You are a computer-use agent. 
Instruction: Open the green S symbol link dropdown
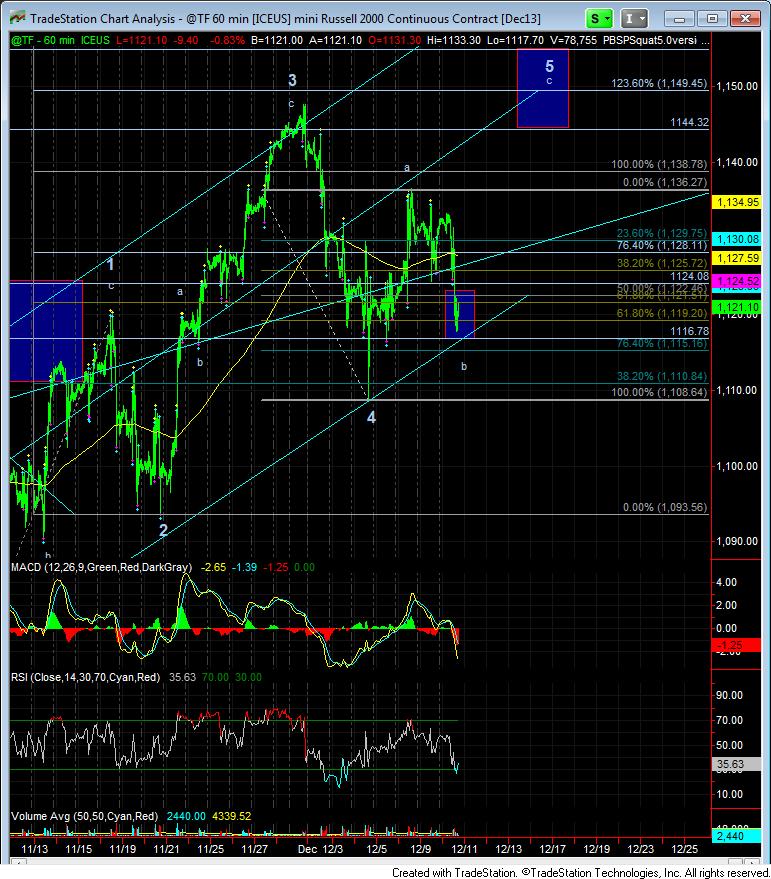point(599,18)
